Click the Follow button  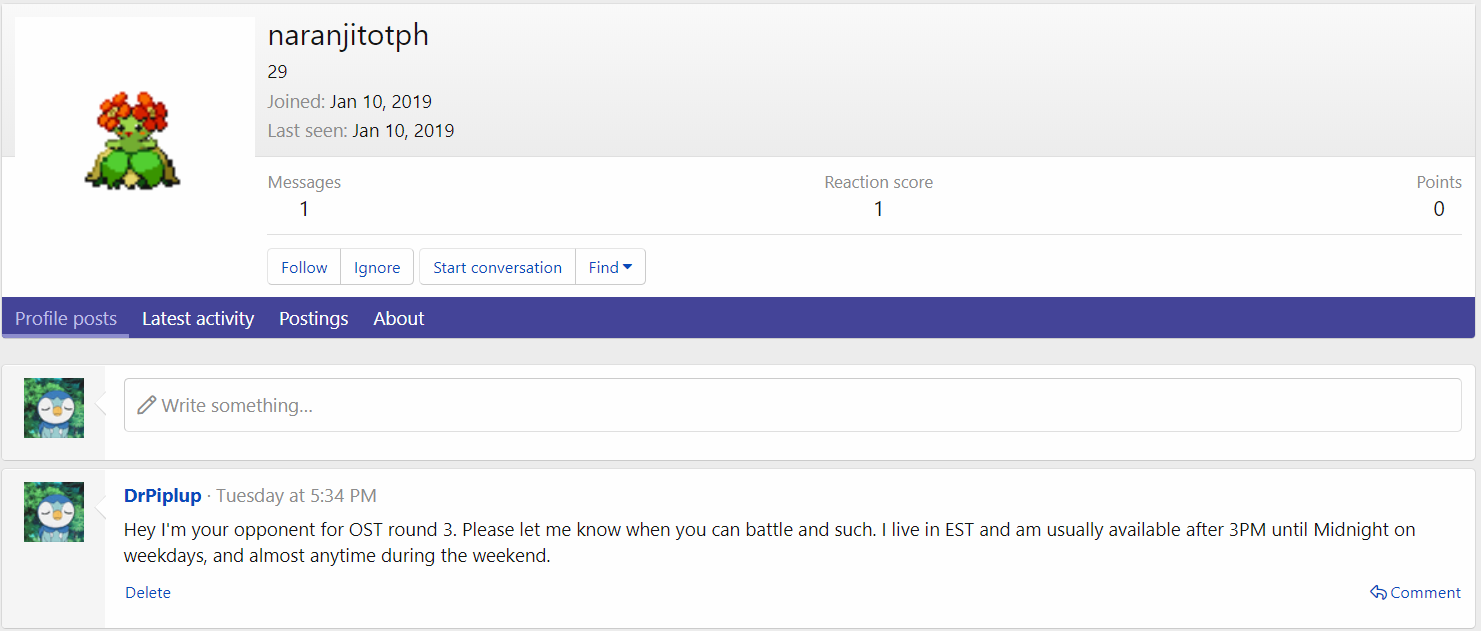click(x=304, y=267)
